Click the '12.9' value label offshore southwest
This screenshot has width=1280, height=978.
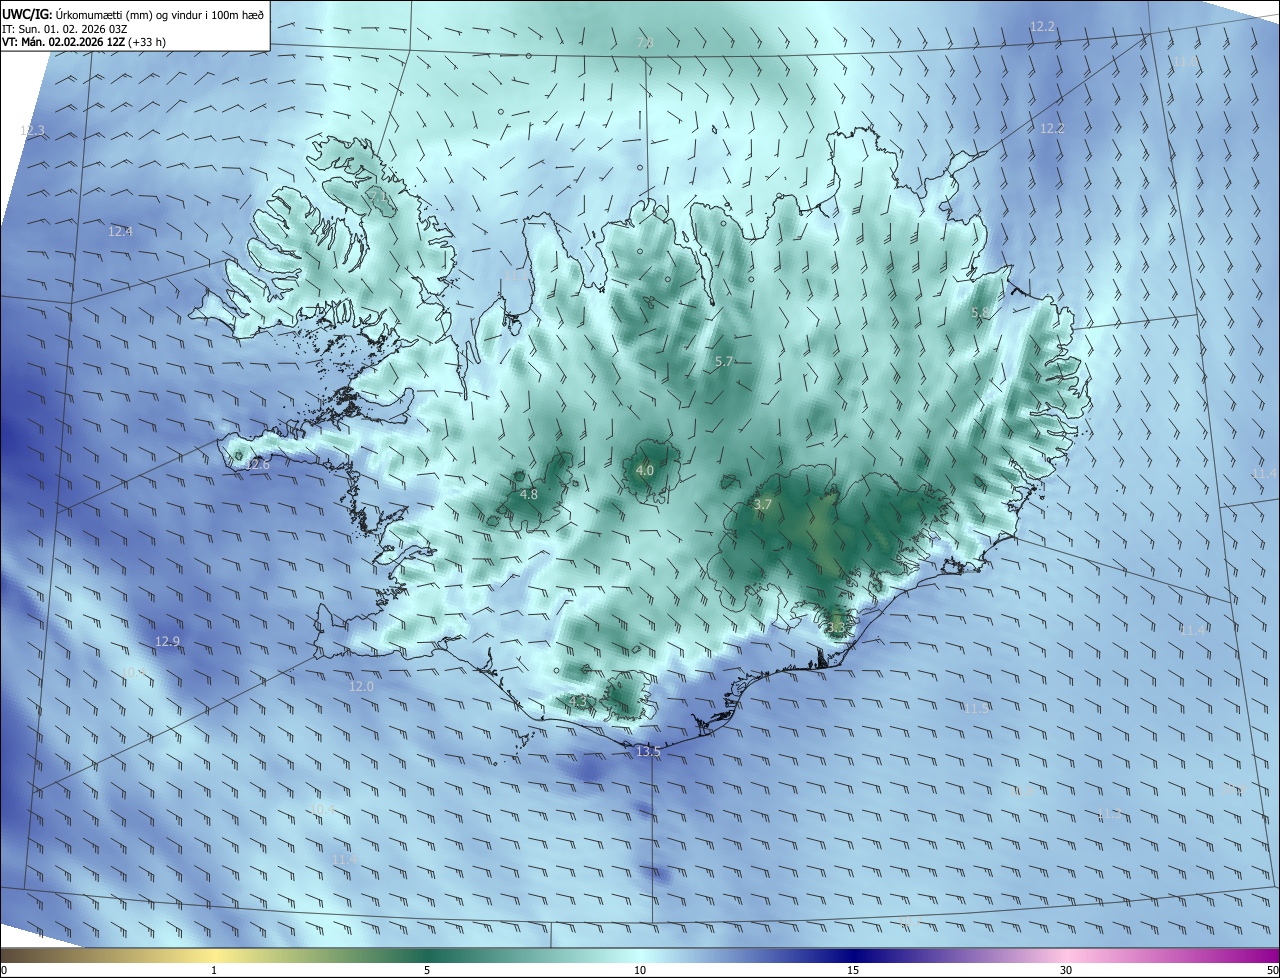[167, 641]
